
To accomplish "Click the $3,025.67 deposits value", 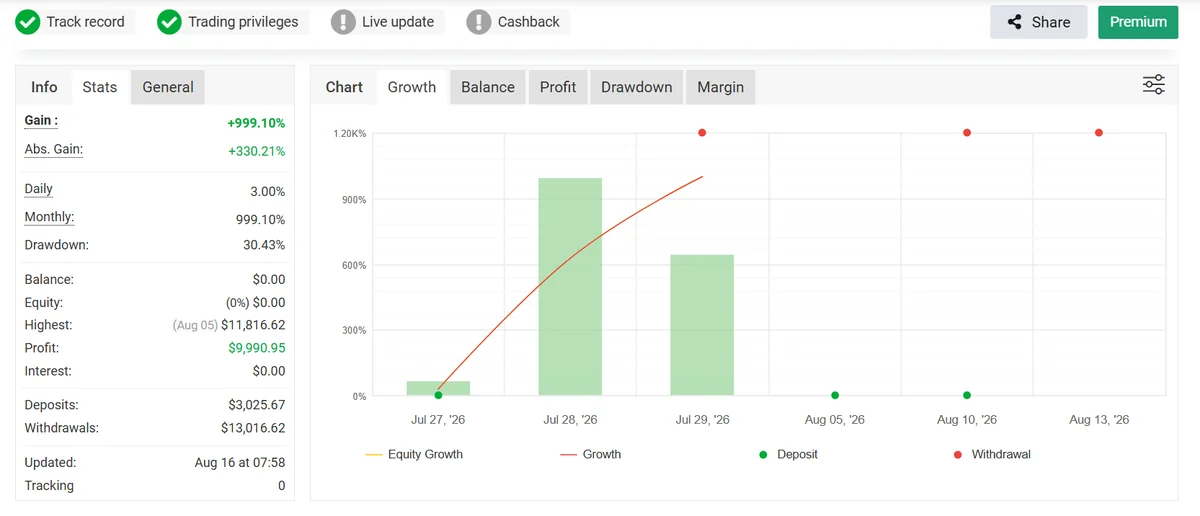I will [x=257, y=405].
